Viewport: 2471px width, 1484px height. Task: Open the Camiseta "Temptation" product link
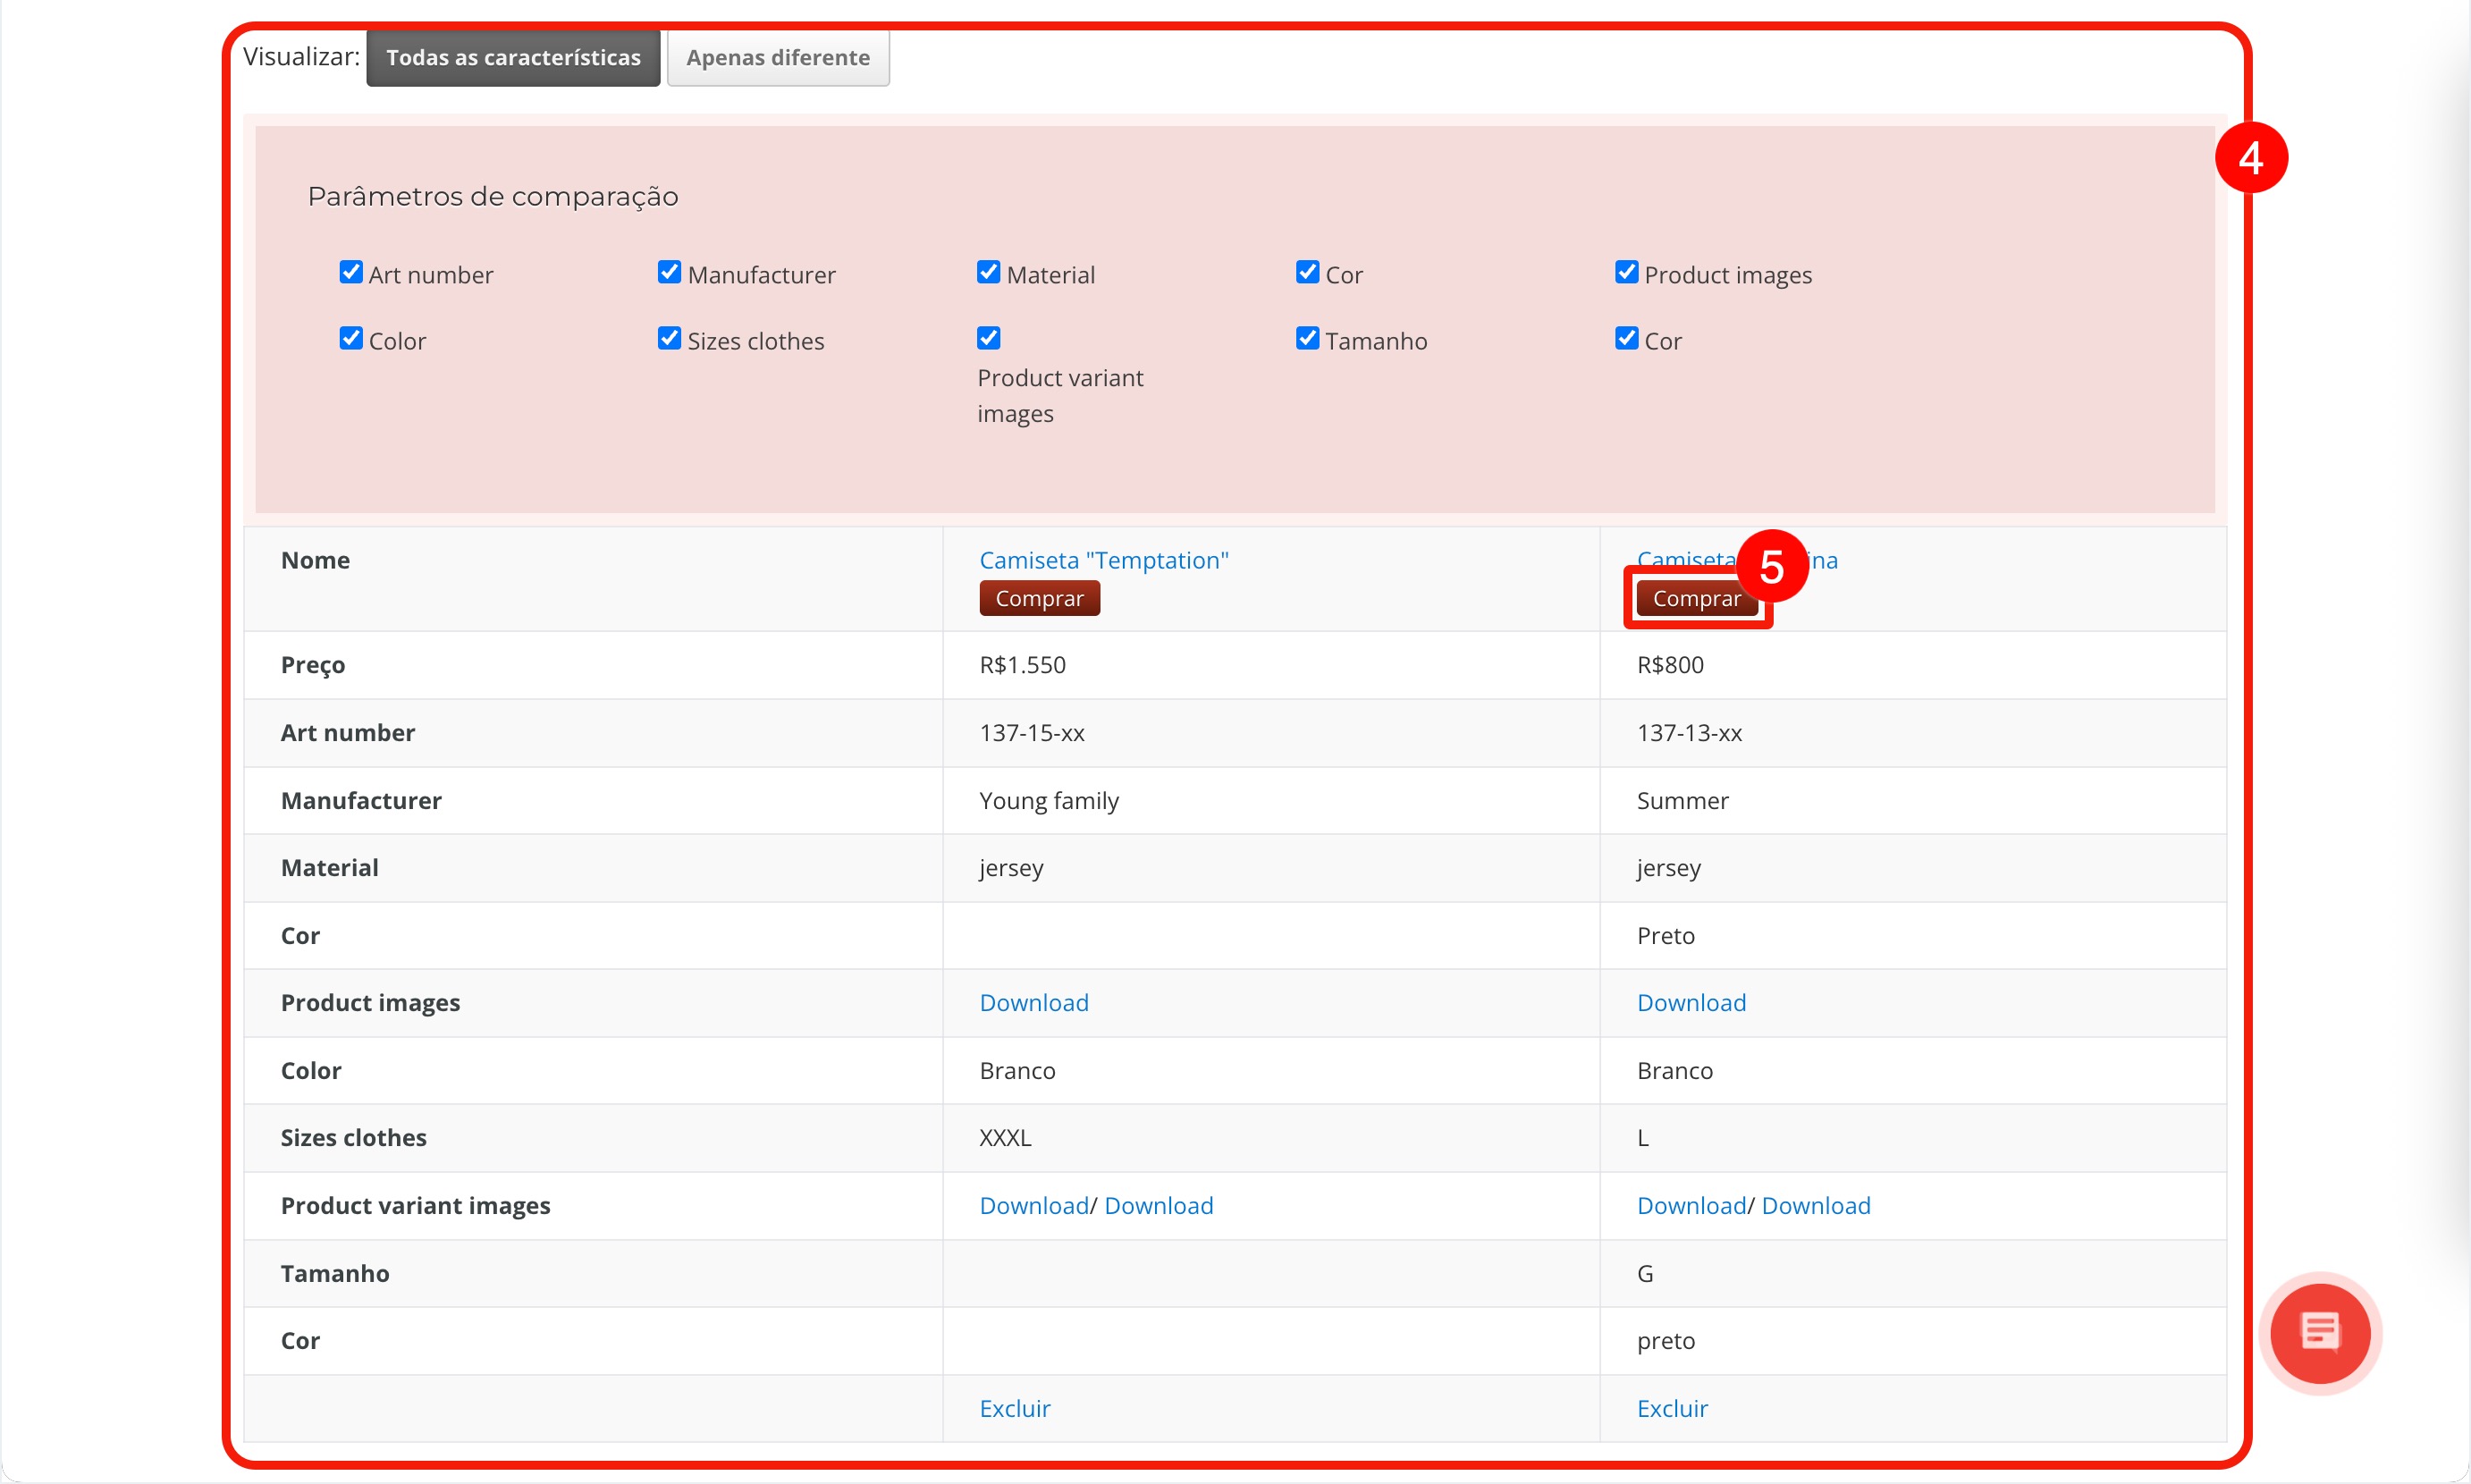(x=1103, y=560)
